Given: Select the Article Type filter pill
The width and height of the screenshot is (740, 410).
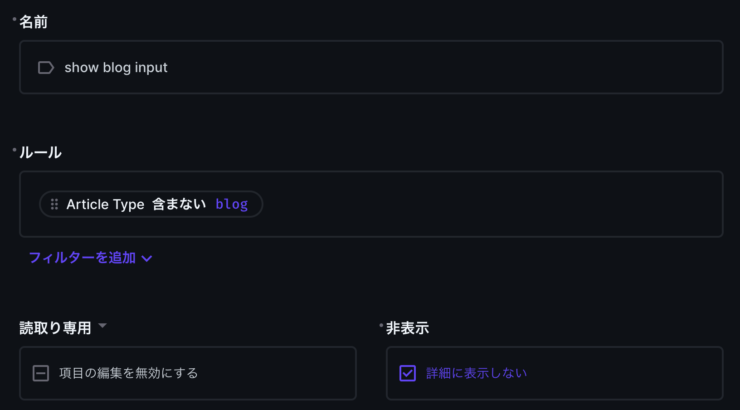Looking at the screenshot, I should 151,204.
